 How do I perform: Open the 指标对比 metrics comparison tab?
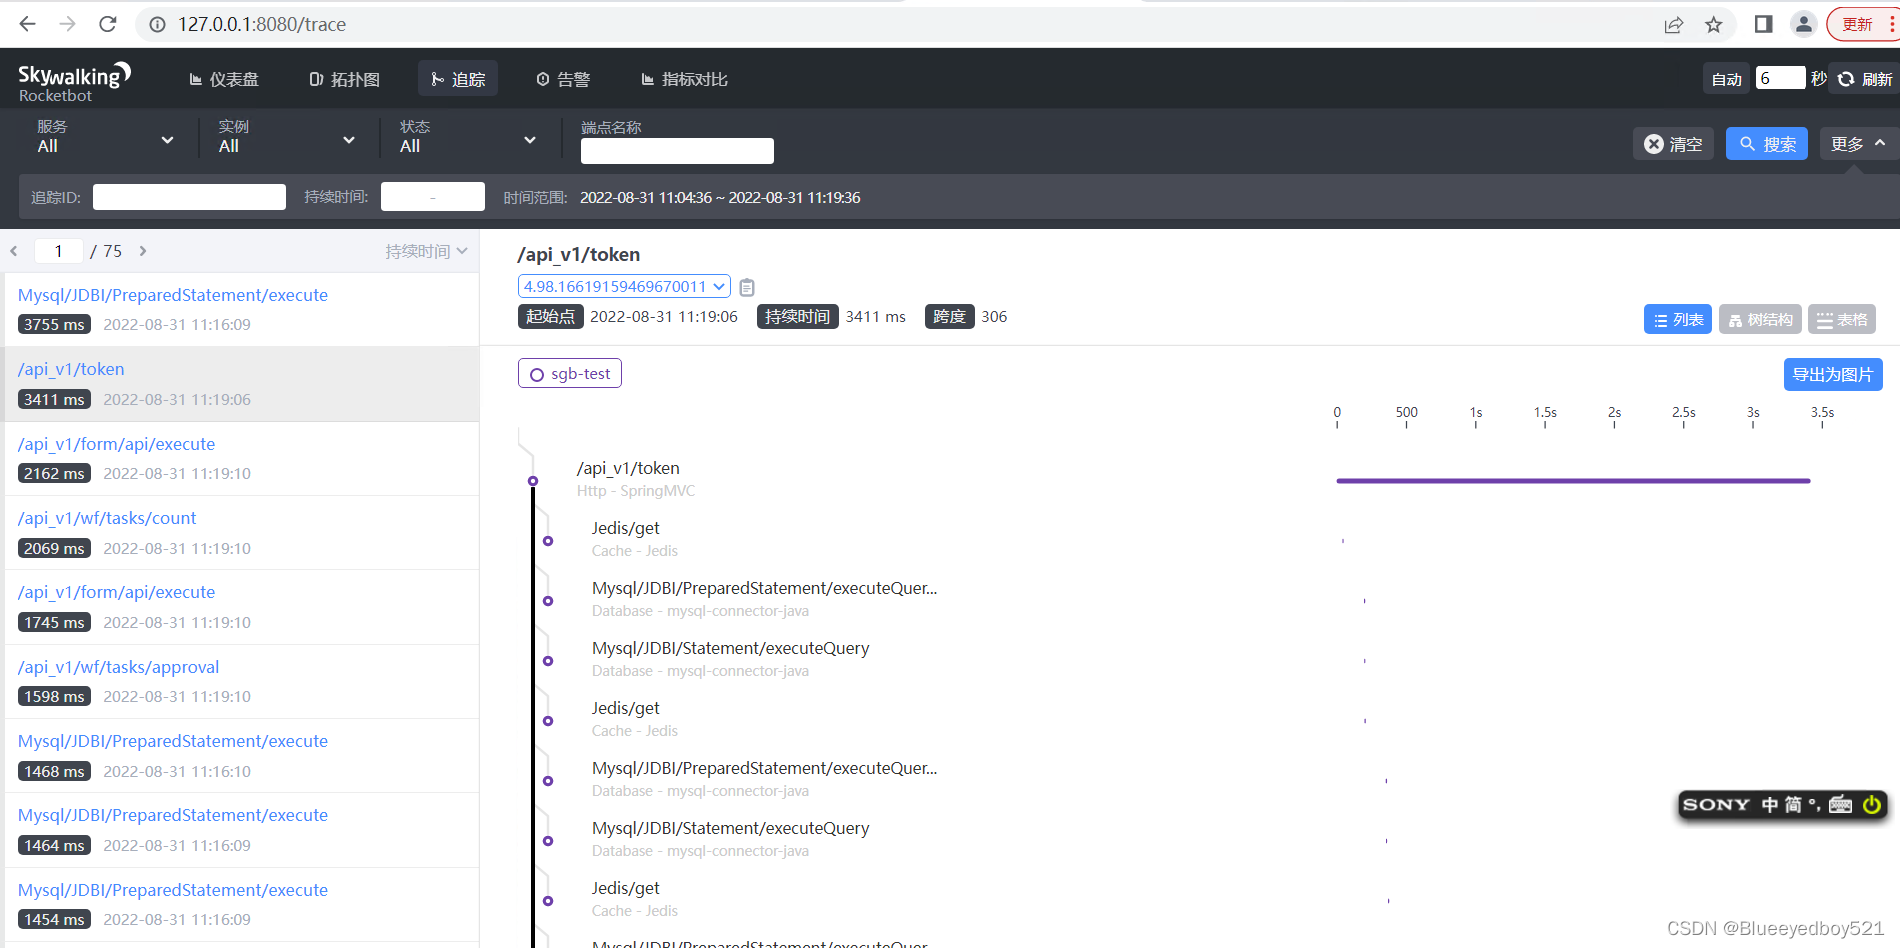tap(685, 79)
